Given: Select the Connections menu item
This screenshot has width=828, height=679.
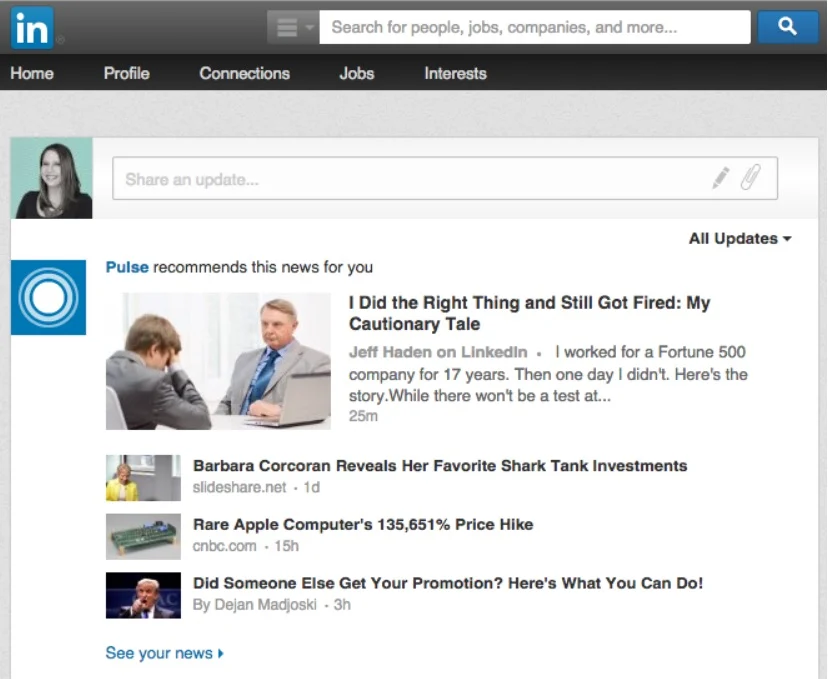Looking at the screenshot, I should coord(244,73).
